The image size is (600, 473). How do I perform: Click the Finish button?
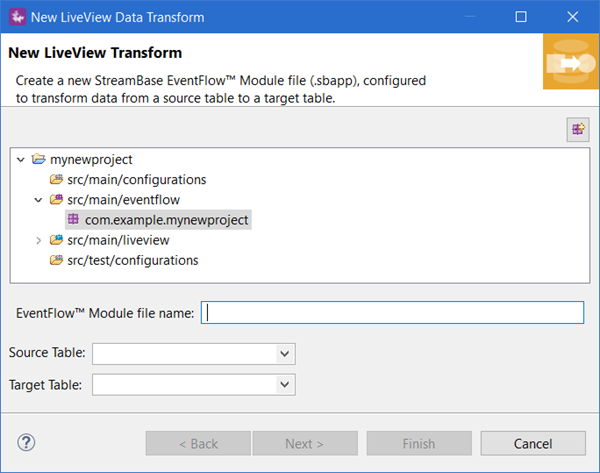(x=419, y=443)
